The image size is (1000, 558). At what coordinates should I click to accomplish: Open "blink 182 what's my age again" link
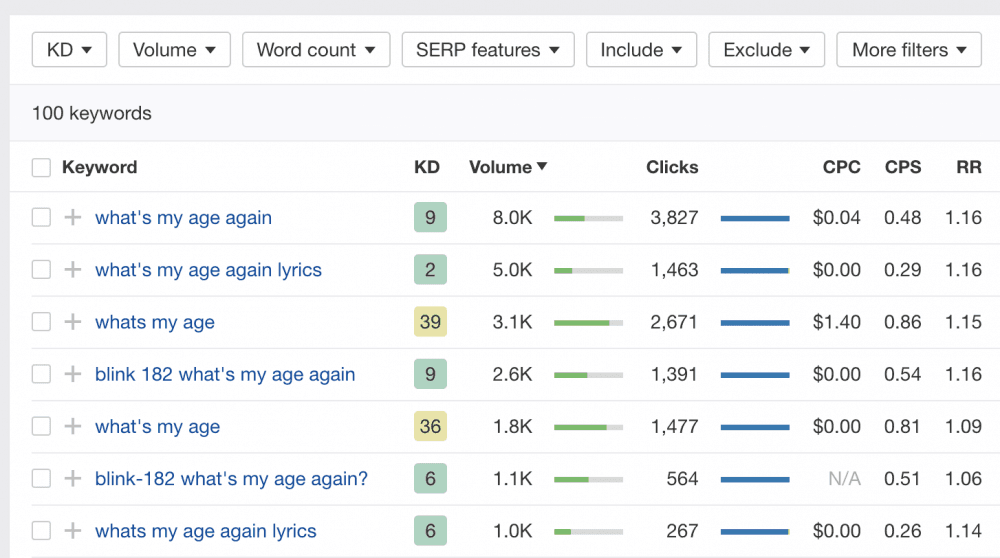(225, 374)
